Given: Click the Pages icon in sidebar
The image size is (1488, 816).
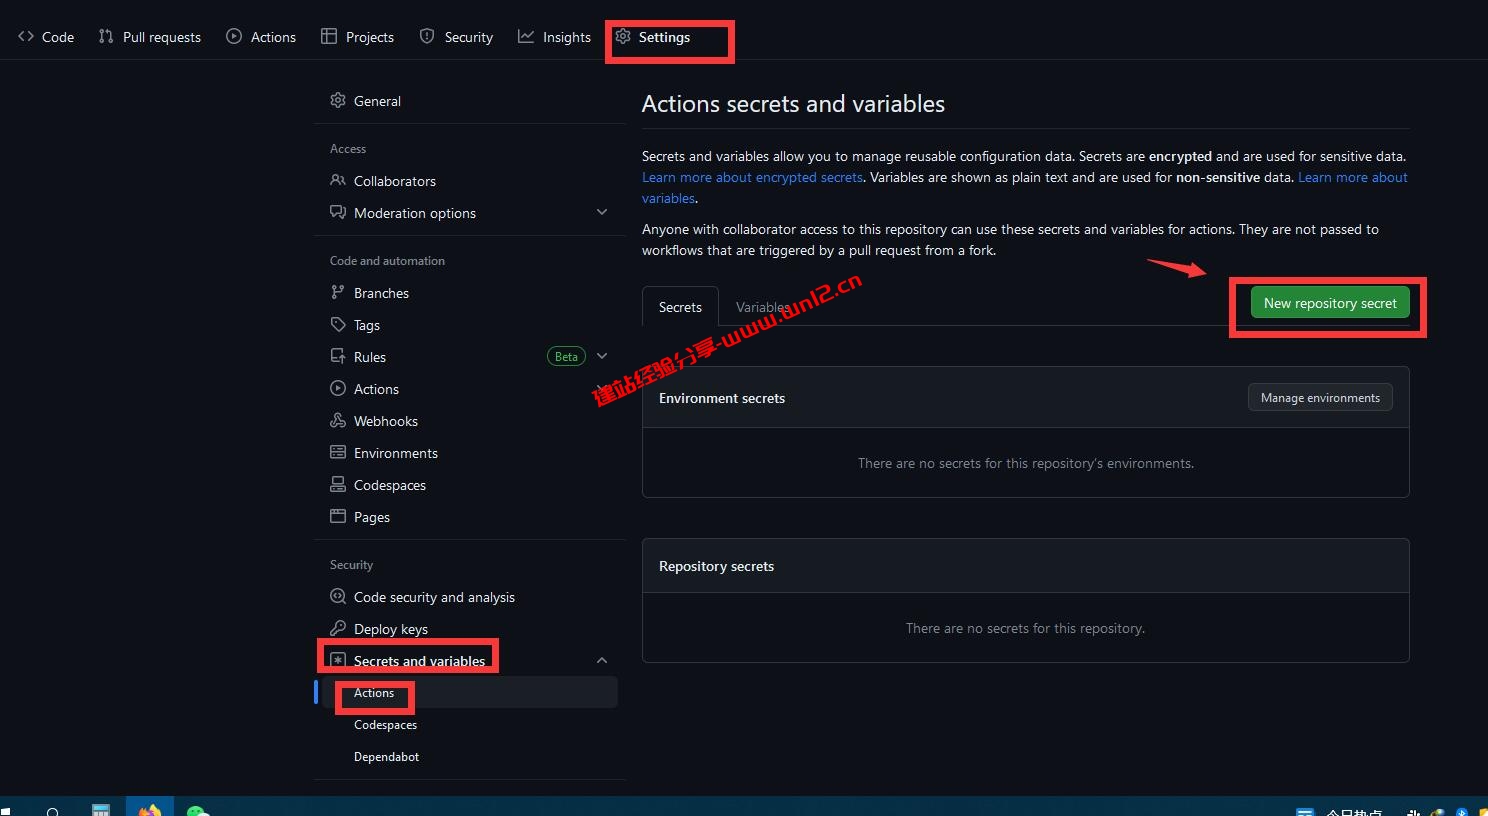Looking at the screenshot, I should pos(338,517).
